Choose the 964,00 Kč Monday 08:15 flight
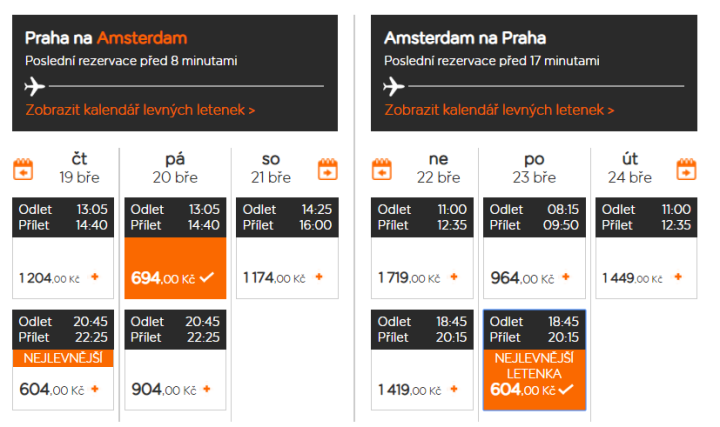Viewport: 720px width, 427px height. pyautogui.click(x=534, y=277)
